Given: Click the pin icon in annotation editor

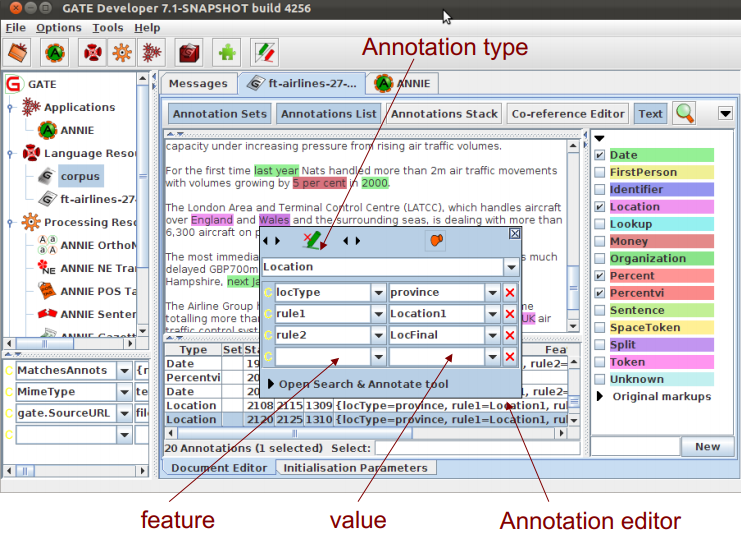Looking at the screenshot, I should click(436, 241).
